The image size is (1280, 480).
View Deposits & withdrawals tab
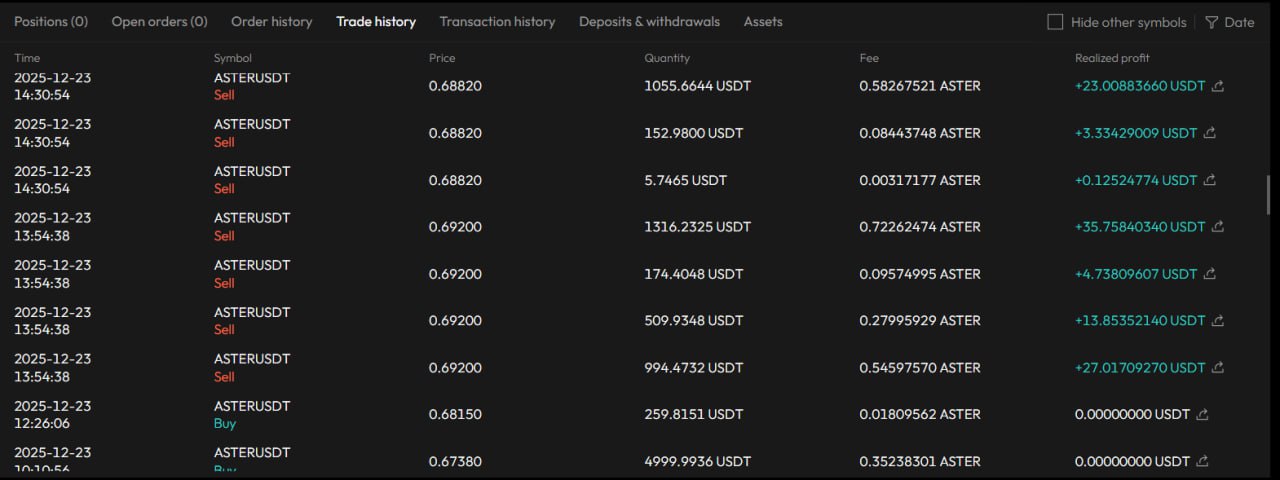[649, 21]
